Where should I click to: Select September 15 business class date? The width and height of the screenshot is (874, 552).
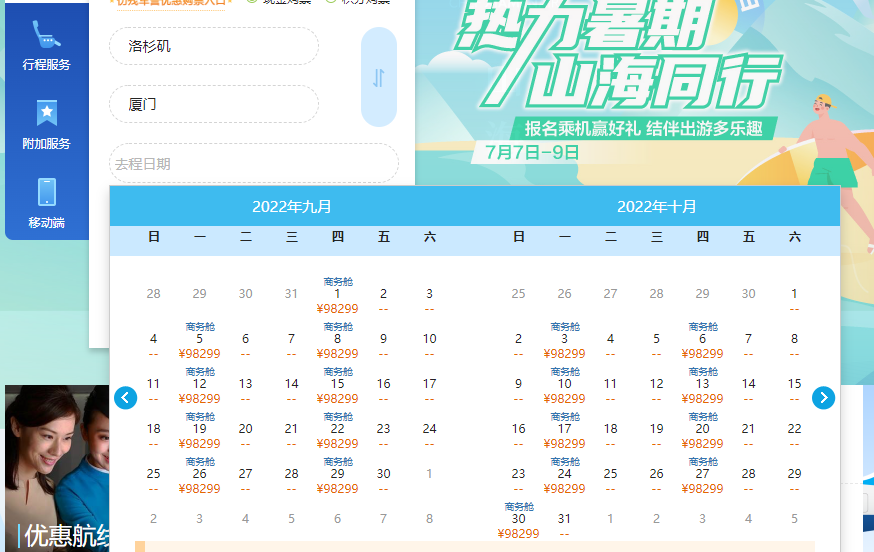click(x=337, y=385)
